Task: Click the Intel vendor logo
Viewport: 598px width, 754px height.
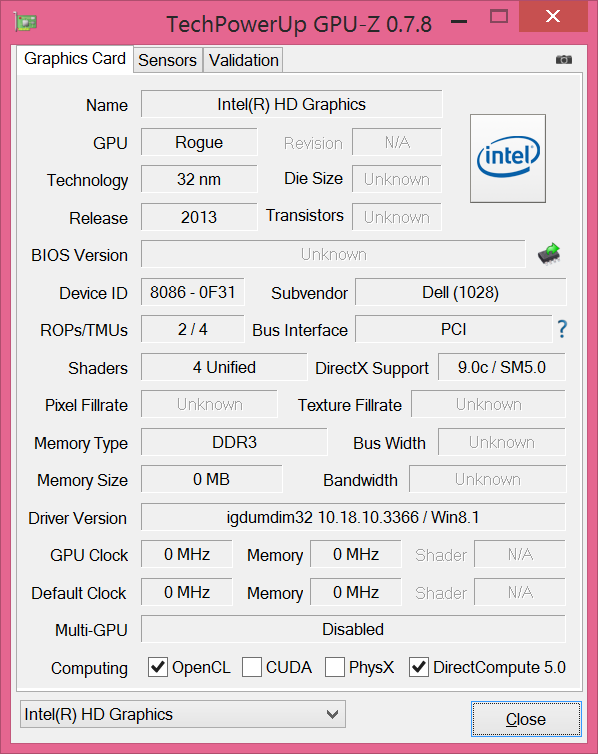Action: click(508, 158)
